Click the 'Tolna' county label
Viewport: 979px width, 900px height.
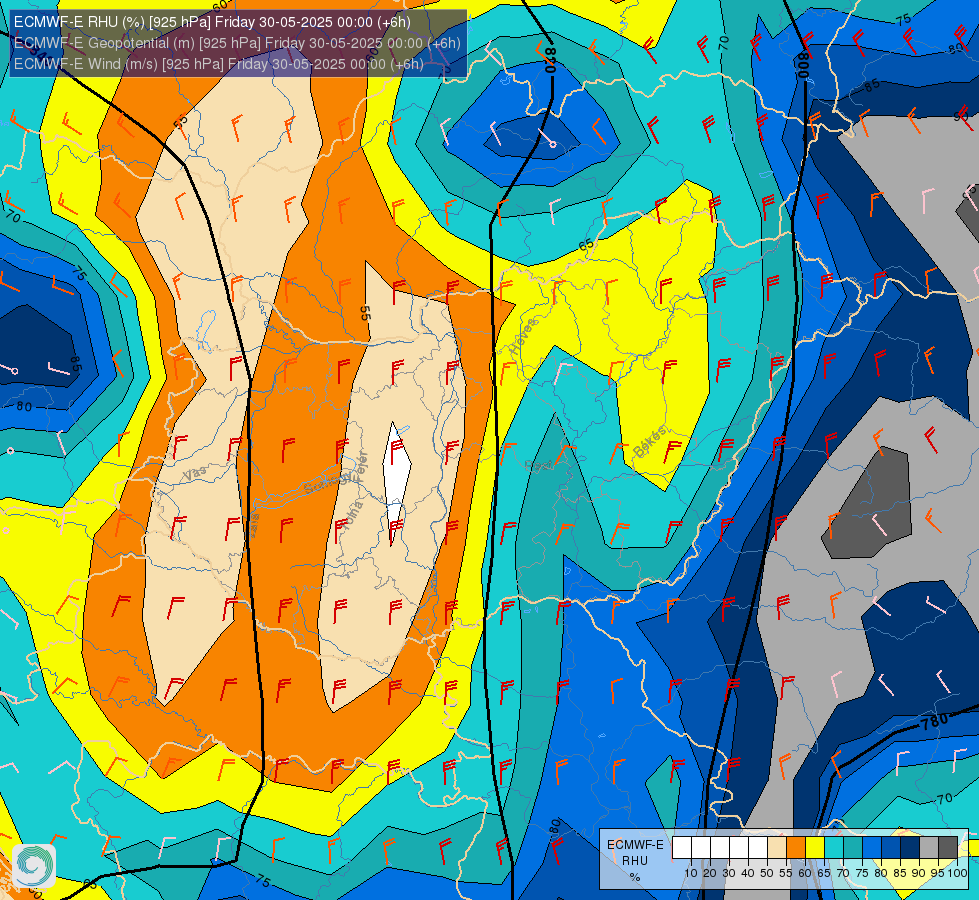click(353, 515)
